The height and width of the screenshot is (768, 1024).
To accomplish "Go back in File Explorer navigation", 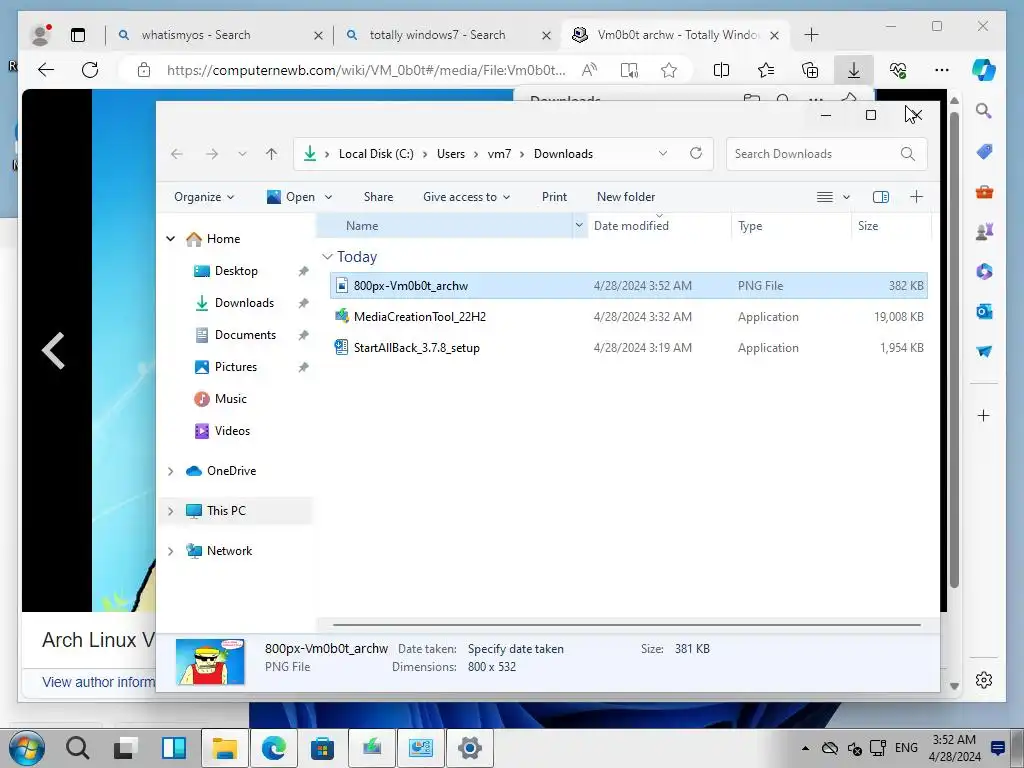I will (176, 154).
